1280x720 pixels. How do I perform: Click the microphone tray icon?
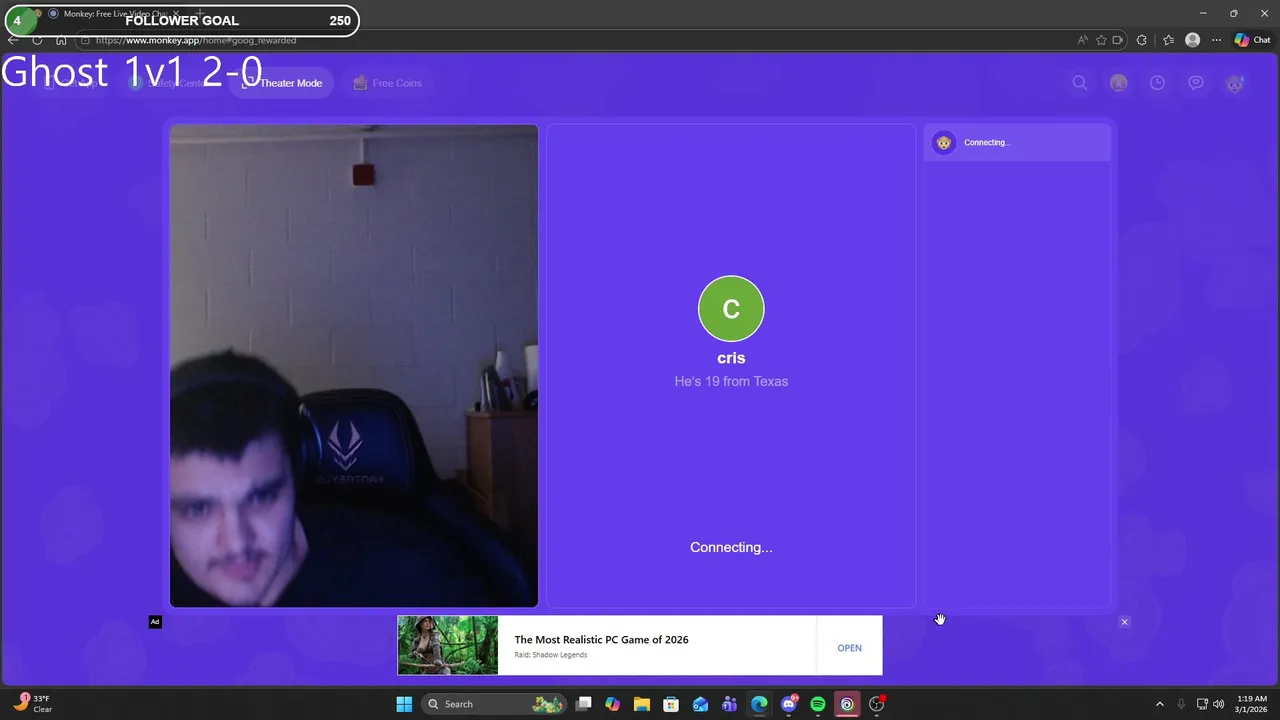pyautogui.click(x=1181, y=704)
